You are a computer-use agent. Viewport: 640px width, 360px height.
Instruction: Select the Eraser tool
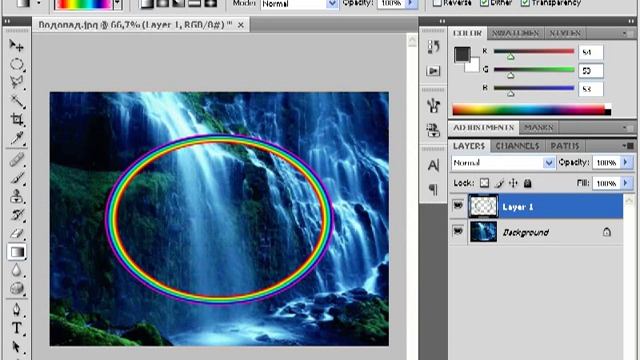pos(16,233)
